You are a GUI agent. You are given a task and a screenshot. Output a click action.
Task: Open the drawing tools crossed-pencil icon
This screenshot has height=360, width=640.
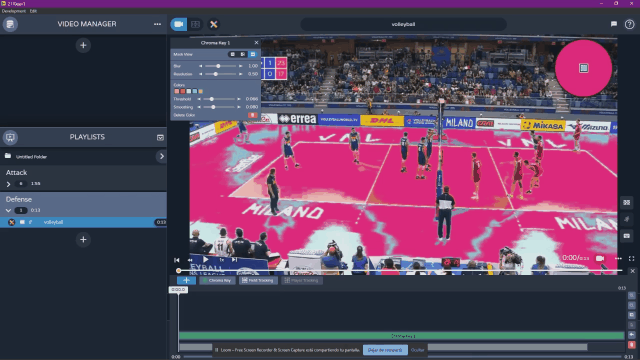pyautogui.click(x=213, y=24)
